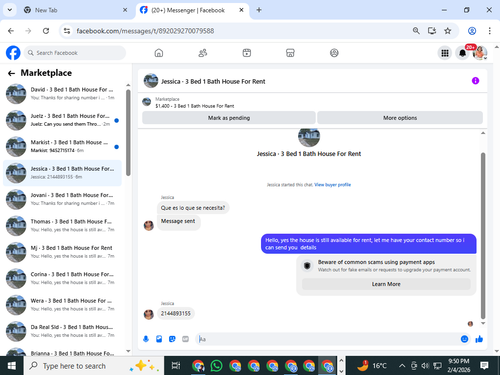Open Corina conversation in list
The width and height of the screenshot is (500, 375).
pyautogui.click(x=62, y=278)
